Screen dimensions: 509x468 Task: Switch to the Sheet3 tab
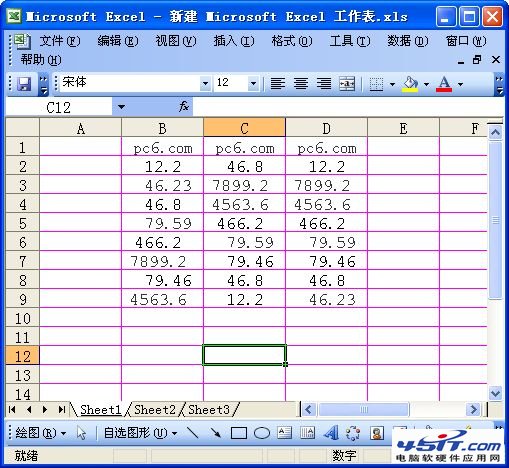[x=209, y=410]
